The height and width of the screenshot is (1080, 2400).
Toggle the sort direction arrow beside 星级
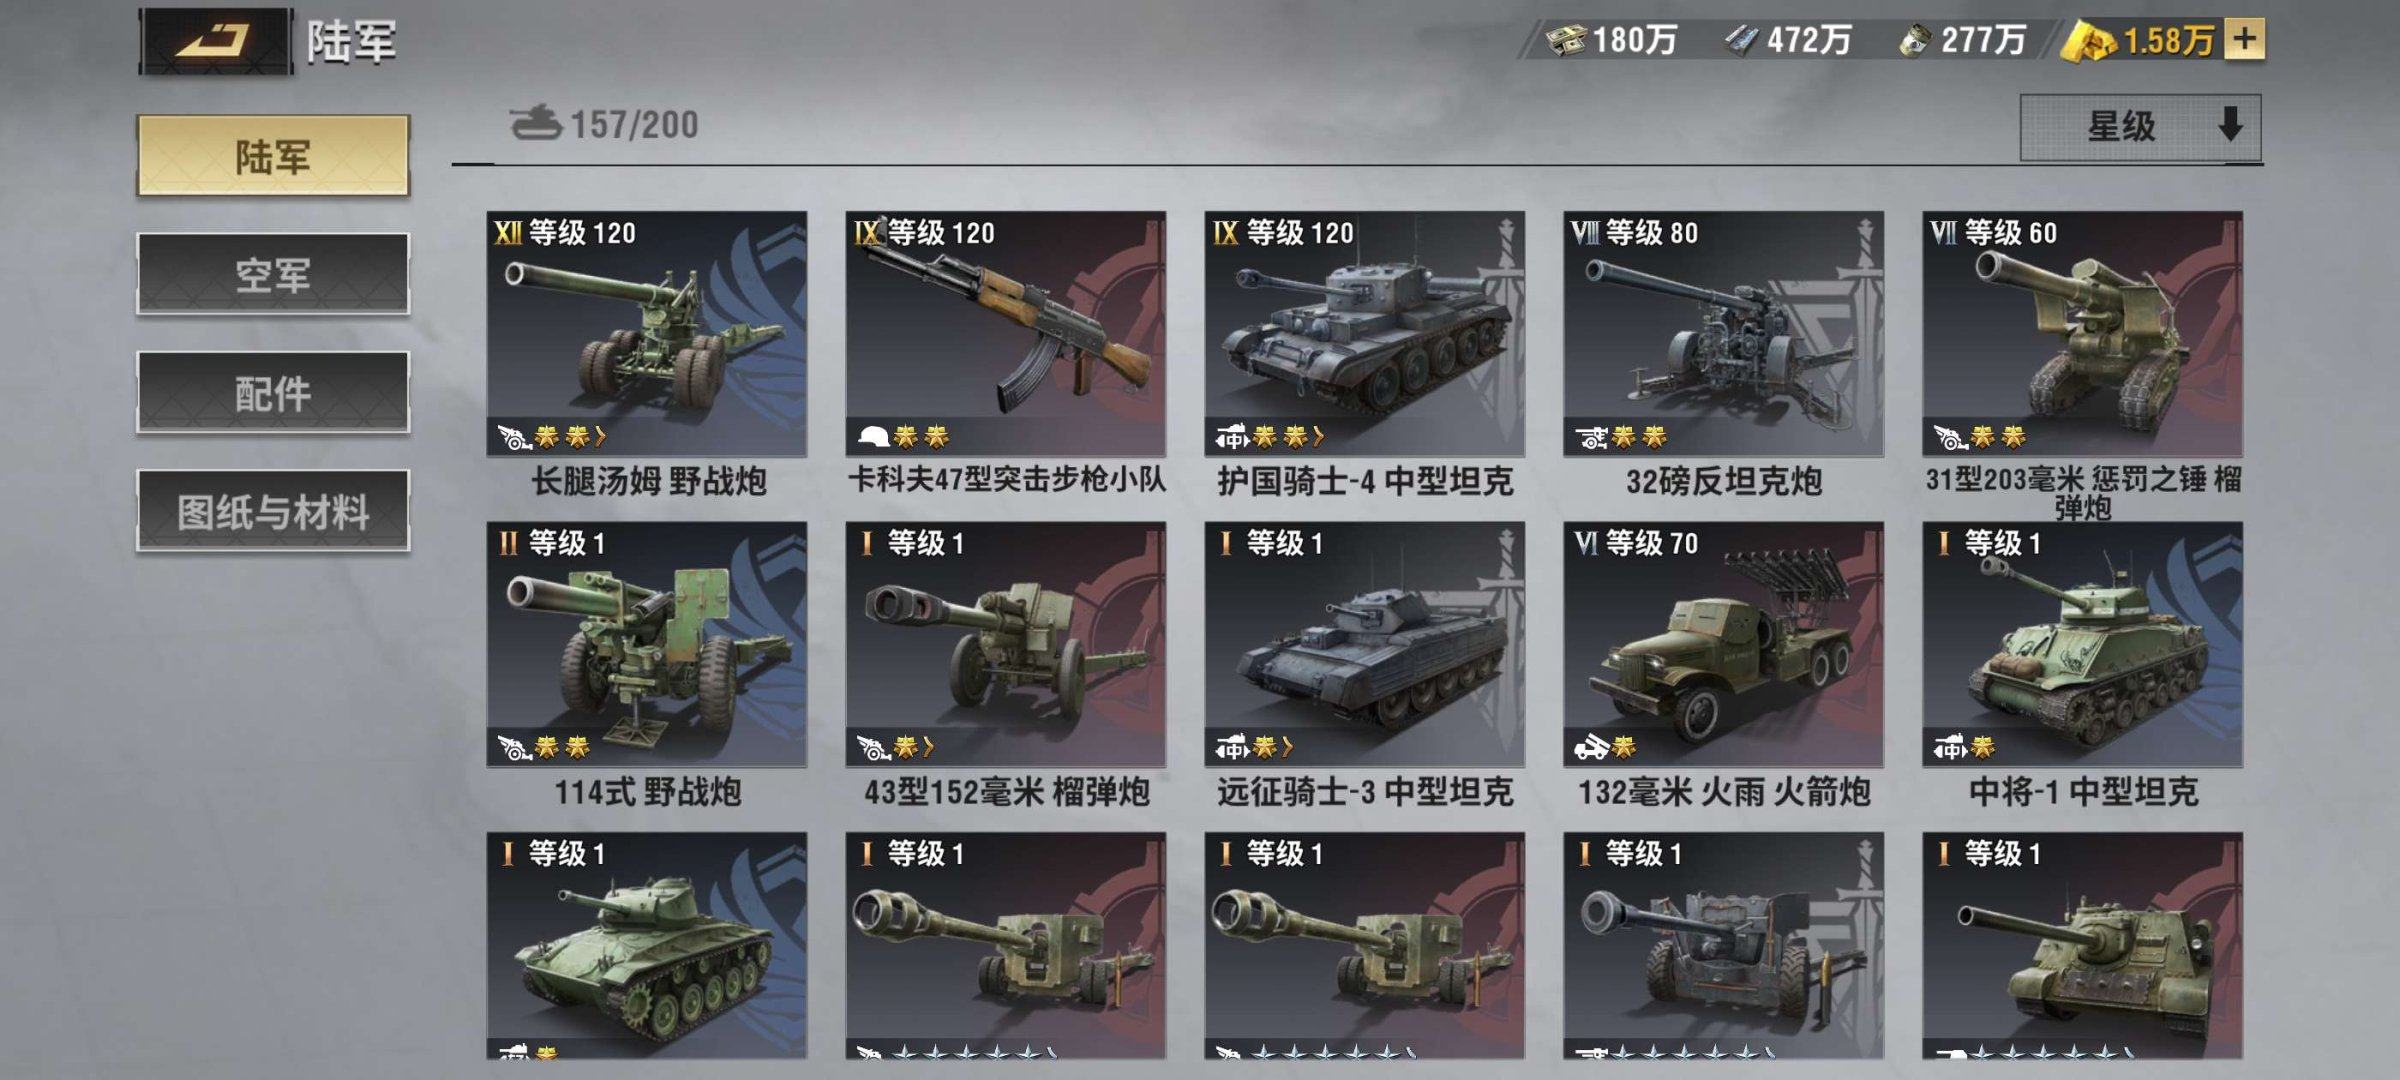tap(2230, 126)
